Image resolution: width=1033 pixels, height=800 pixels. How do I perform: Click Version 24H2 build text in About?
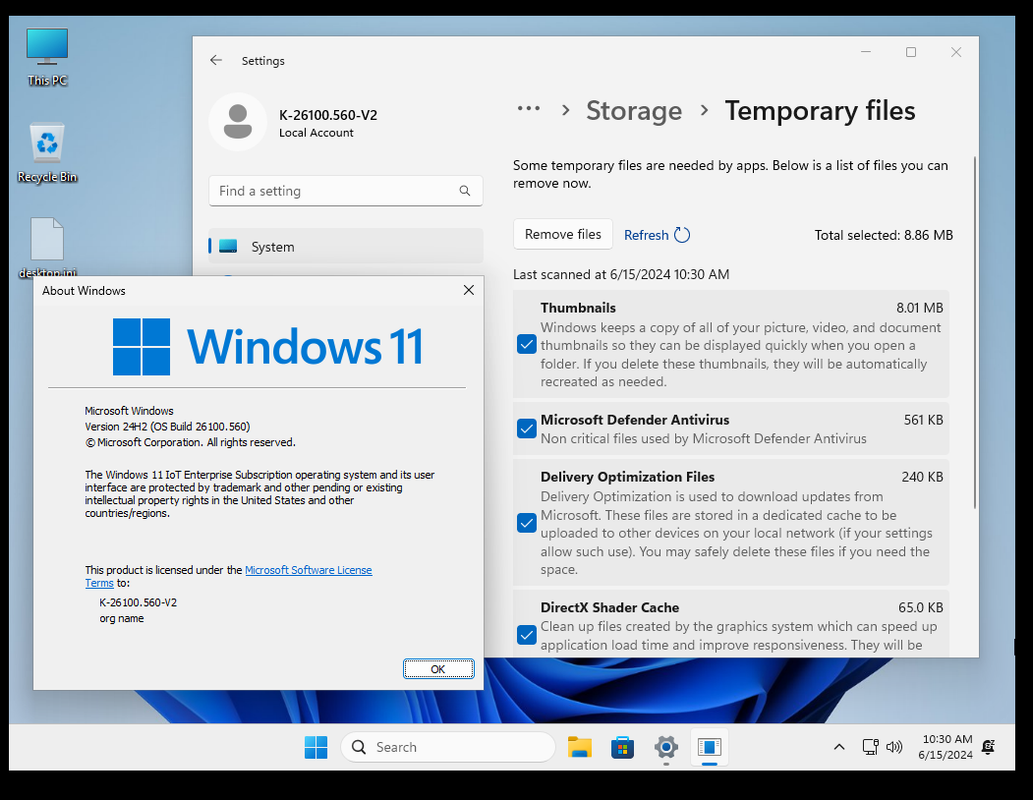[167, 426]
